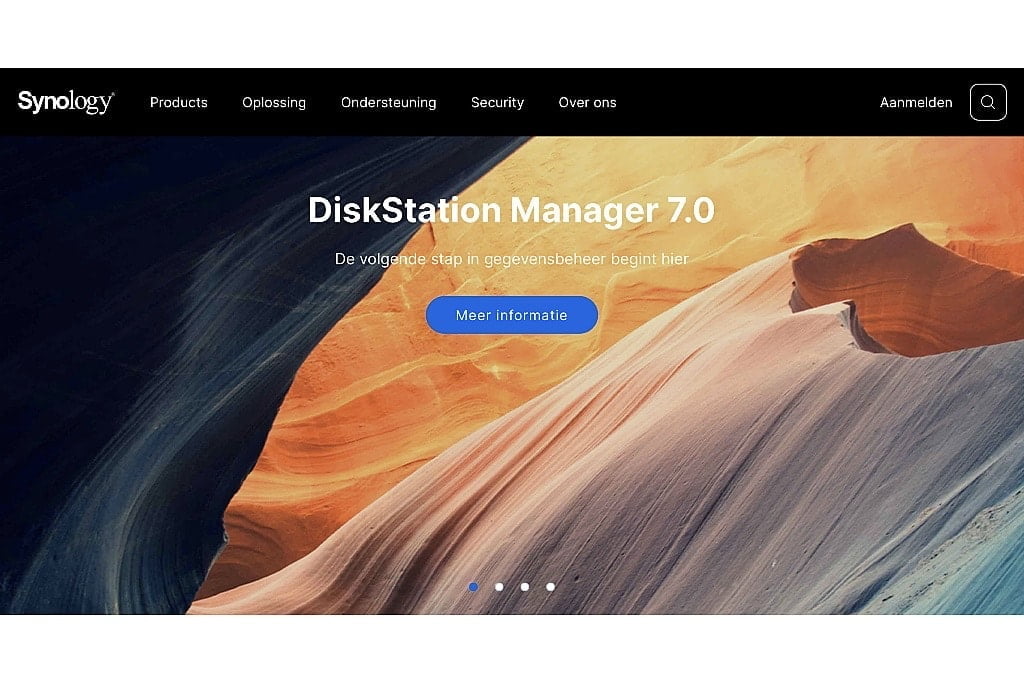Switch to the fourth carousel slide dot
This screenshot has height=683, width=1024.
click(551, 587)
